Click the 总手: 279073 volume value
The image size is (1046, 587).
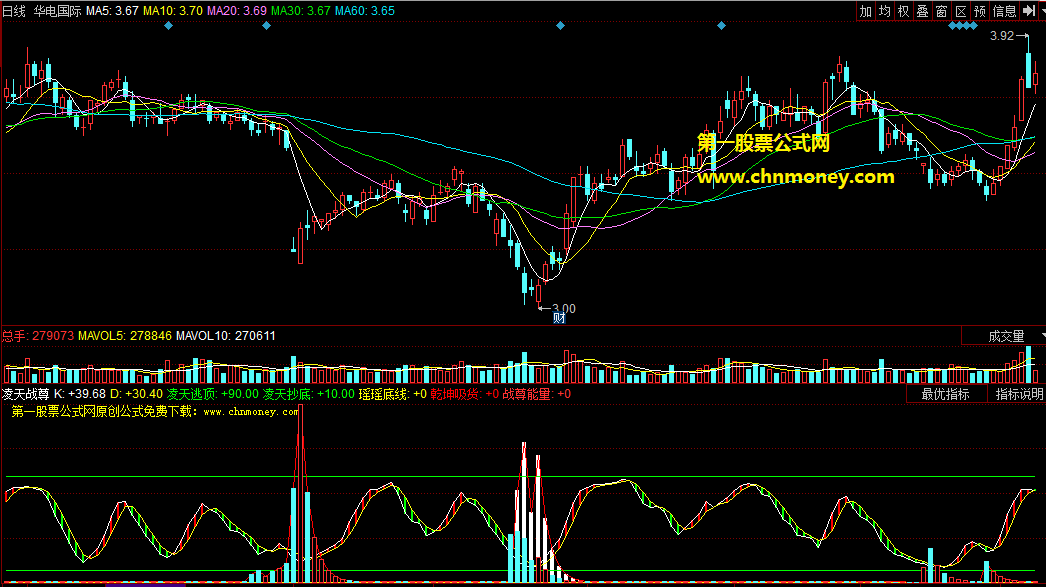(38, 336)
